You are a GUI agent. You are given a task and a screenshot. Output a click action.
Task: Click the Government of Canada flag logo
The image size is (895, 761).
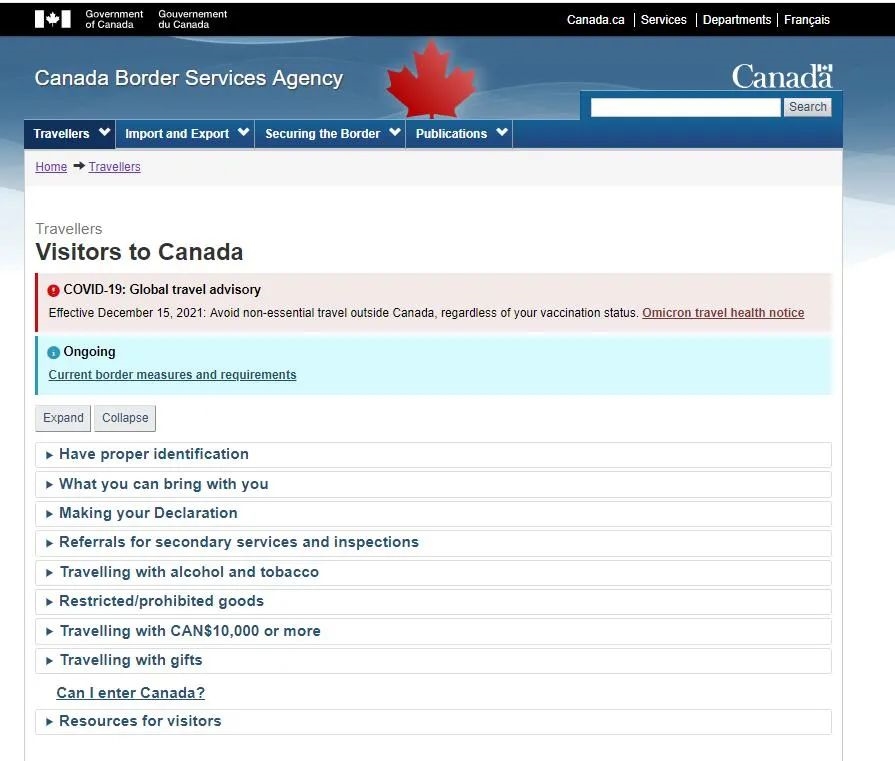pos(52,19)
